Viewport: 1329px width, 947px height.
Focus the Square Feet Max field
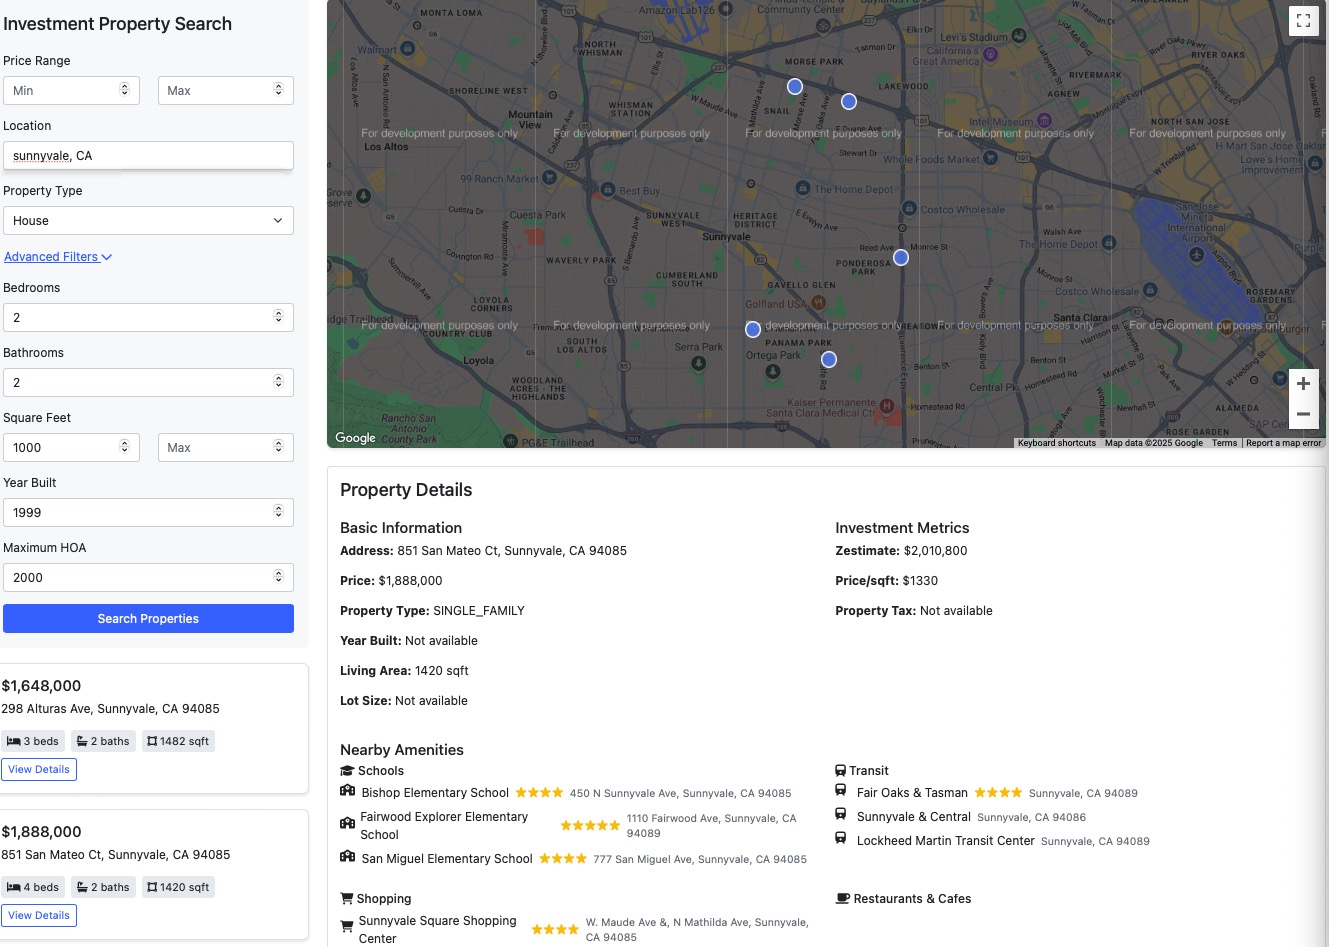point(226,448)
